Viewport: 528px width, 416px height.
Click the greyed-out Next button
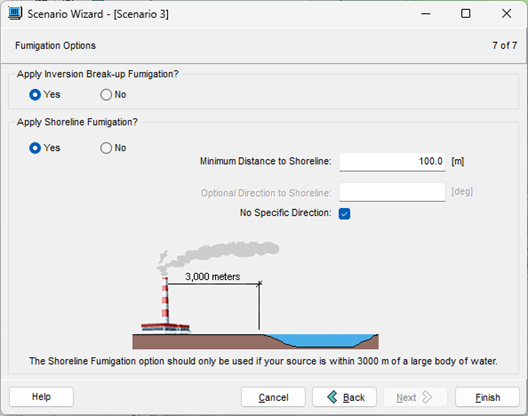[416, 397]
